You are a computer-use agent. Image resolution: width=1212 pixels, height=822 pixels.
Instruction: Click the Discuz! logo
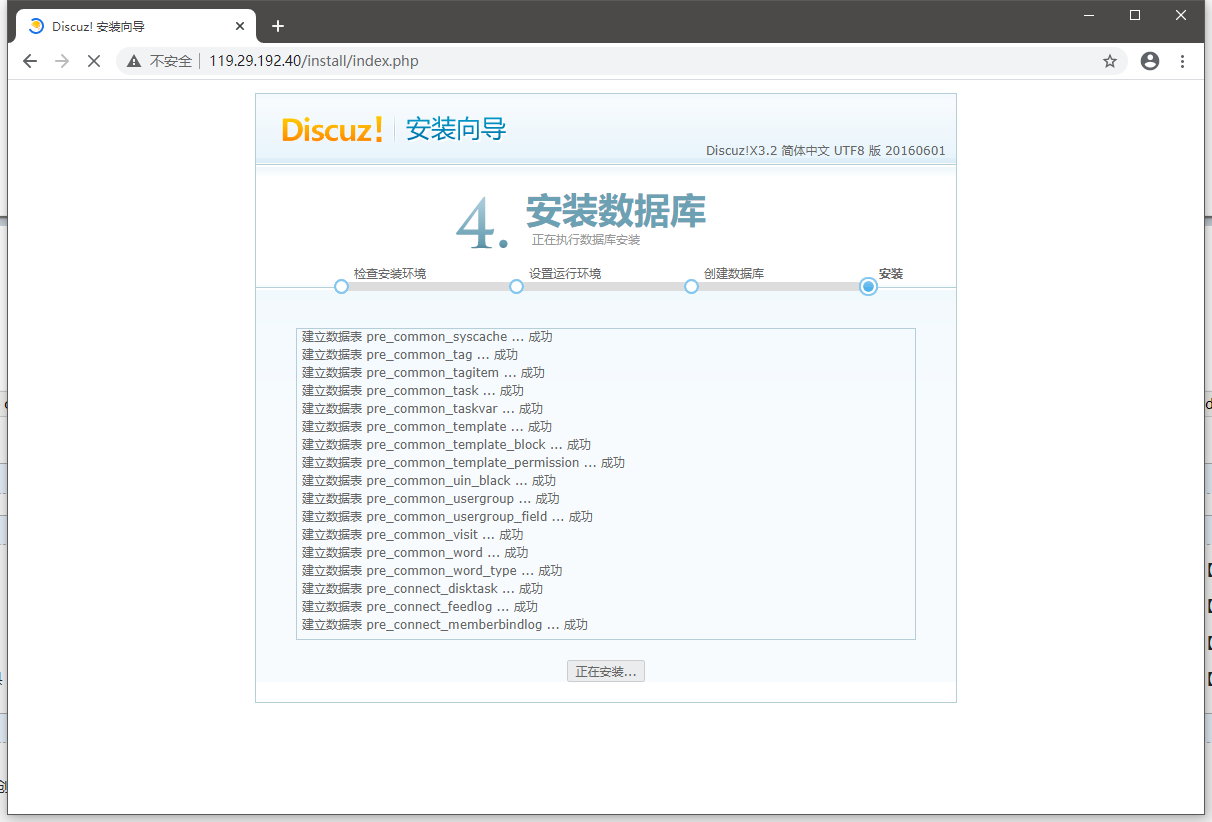pos(332,129)
